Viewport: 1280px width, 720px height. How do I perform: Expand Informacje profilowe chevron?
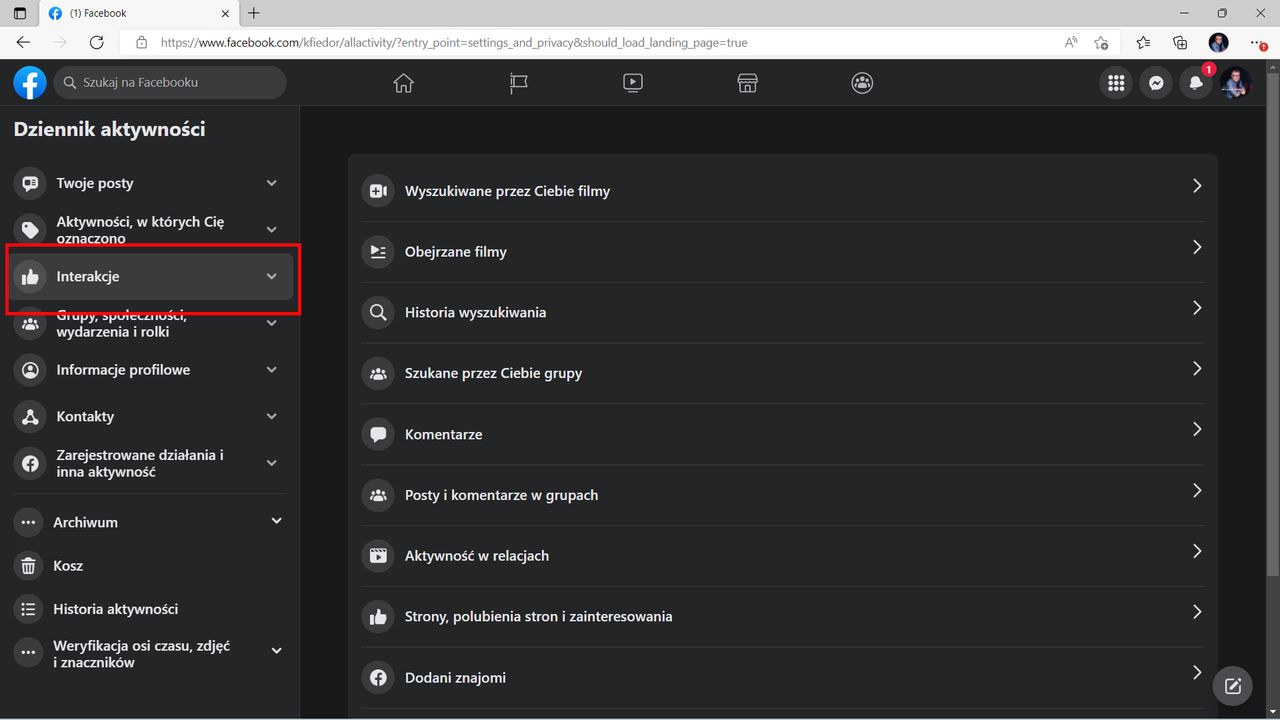[272, 370]
